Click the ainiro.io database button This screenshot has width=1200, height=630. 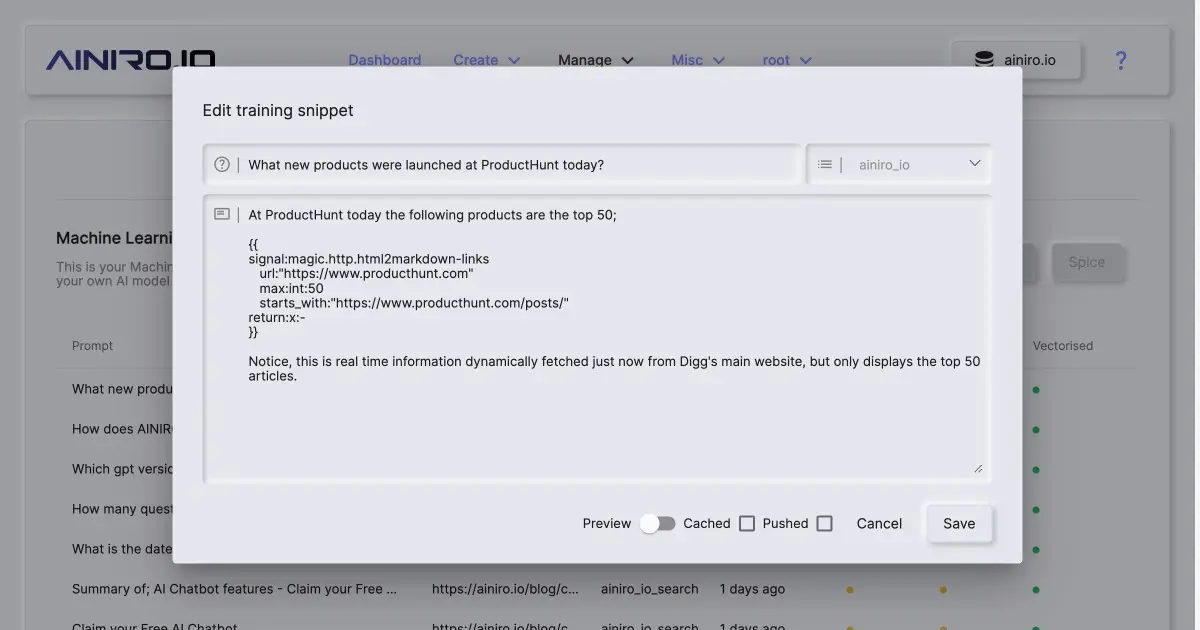point(1018,60)
